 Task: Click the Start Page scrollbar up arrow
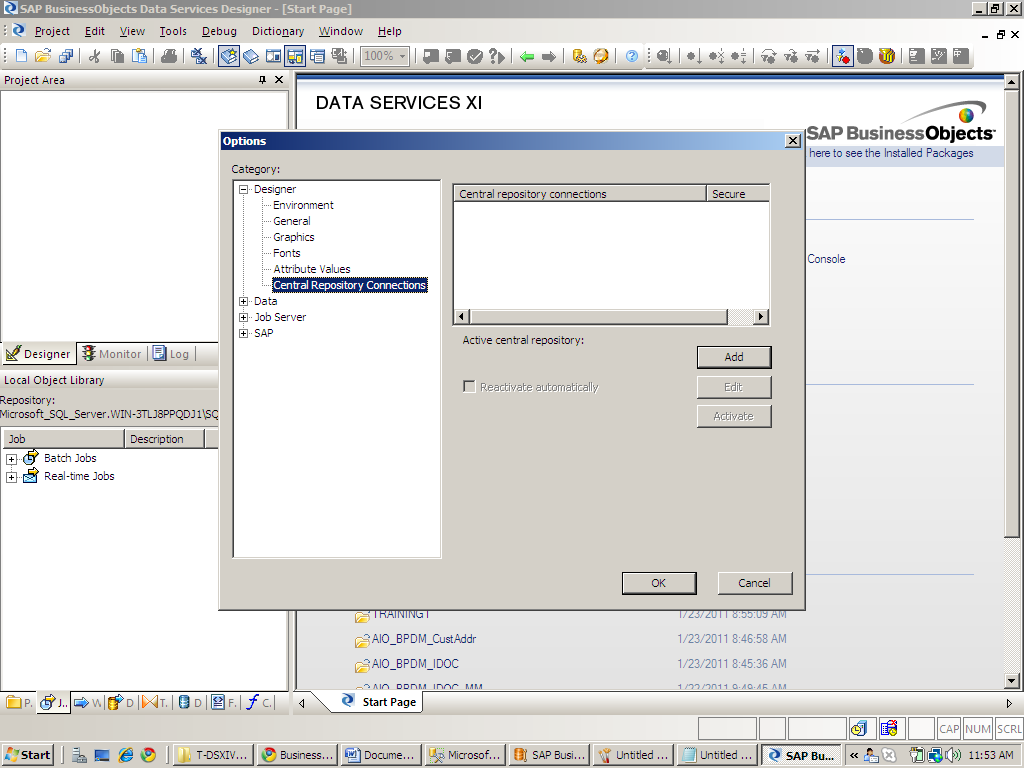pos(1011,82)
